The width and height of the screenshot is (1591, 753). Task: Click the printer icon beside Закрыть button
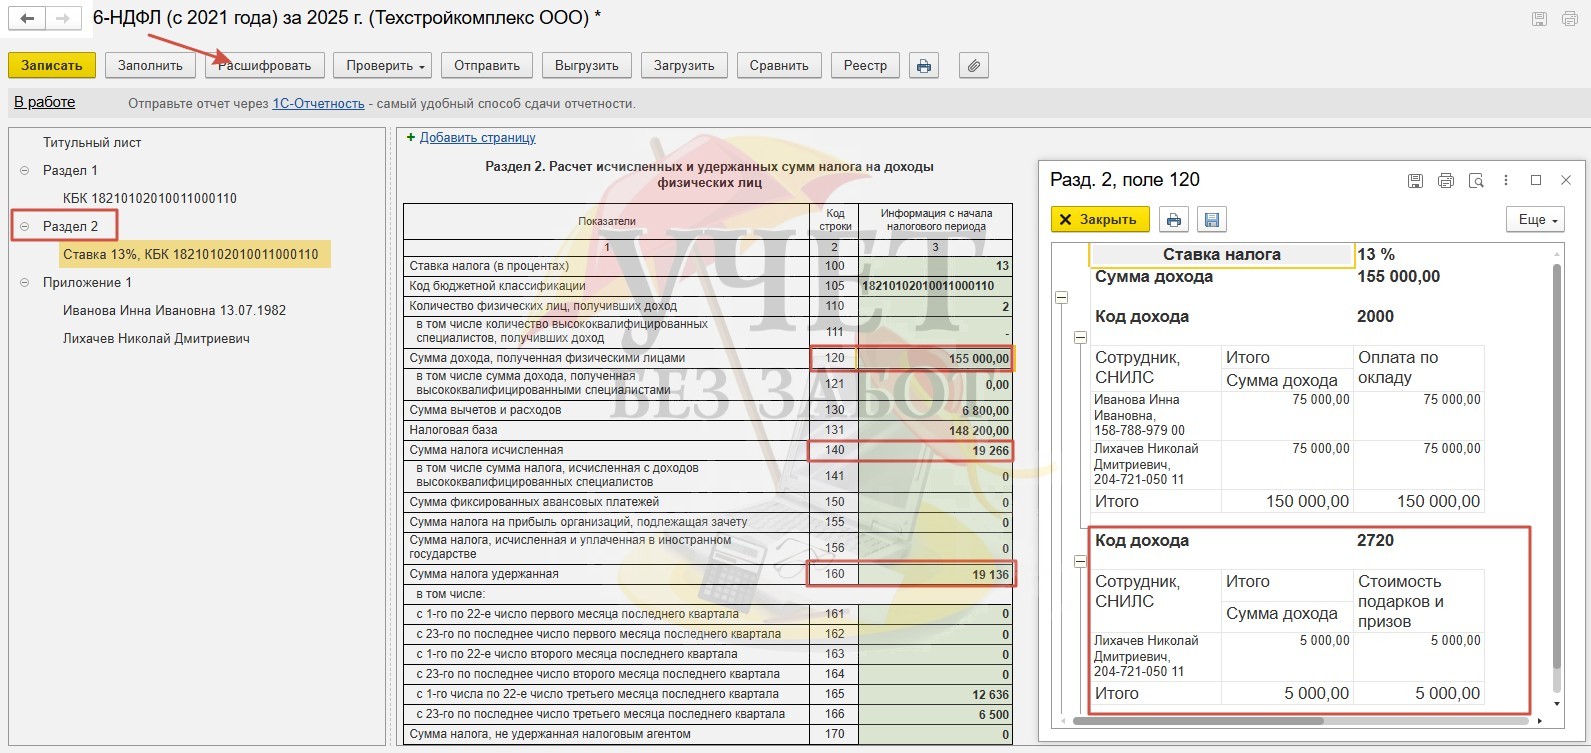click(1174, 220)
